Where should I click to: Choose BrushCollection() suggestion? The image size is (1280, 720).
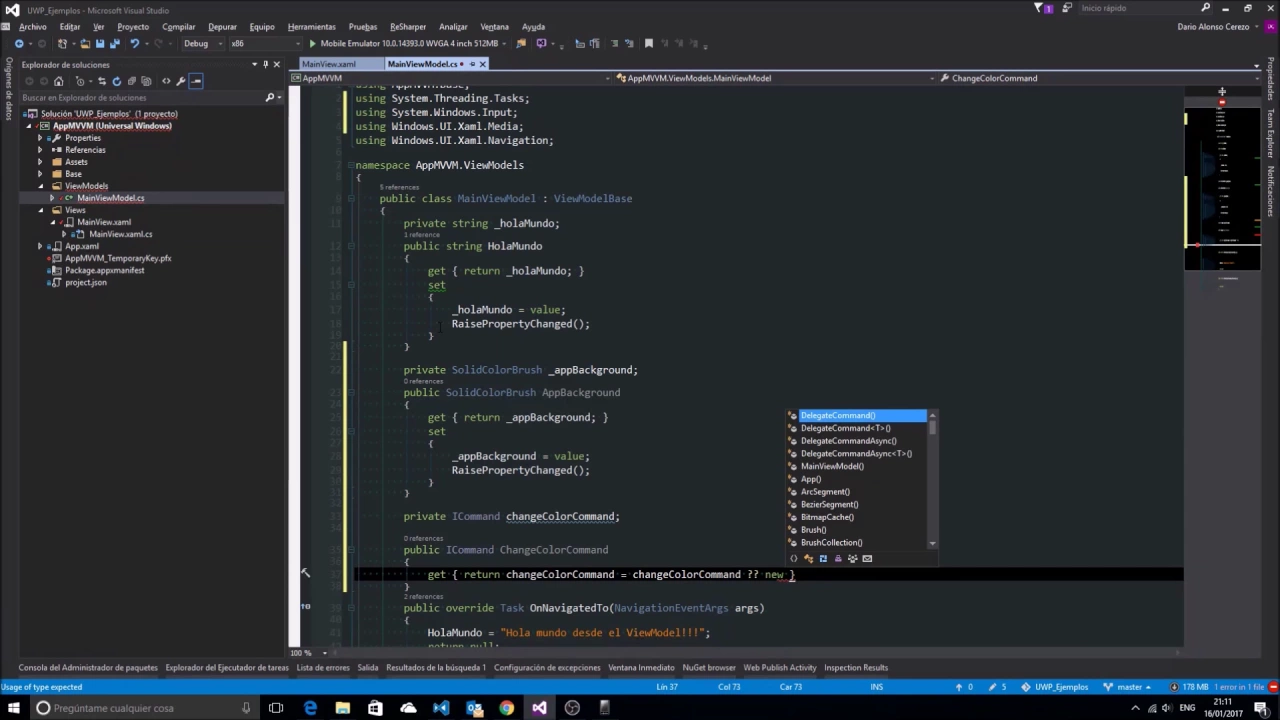[x=832, y=543]
